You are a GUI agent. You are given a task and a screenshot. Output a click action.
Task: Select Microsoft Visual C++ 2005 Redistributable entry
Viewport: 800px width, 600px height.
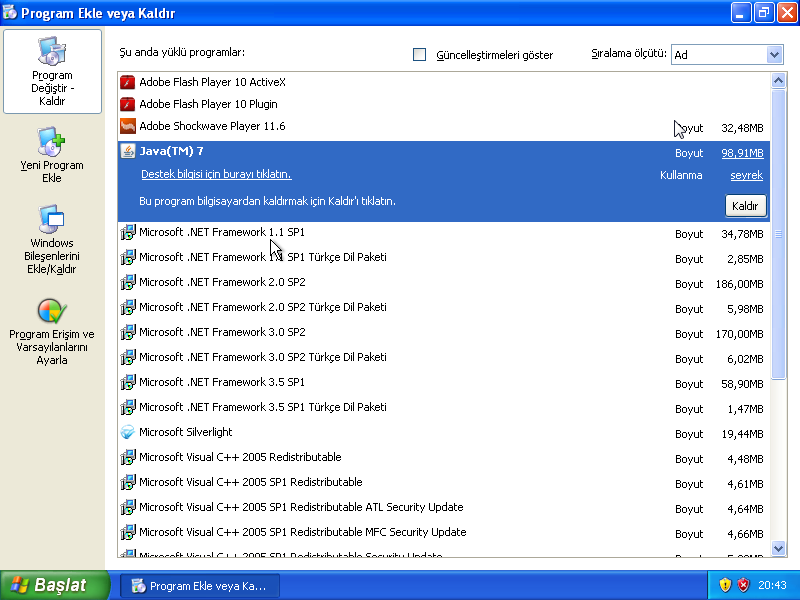[444, 458]
